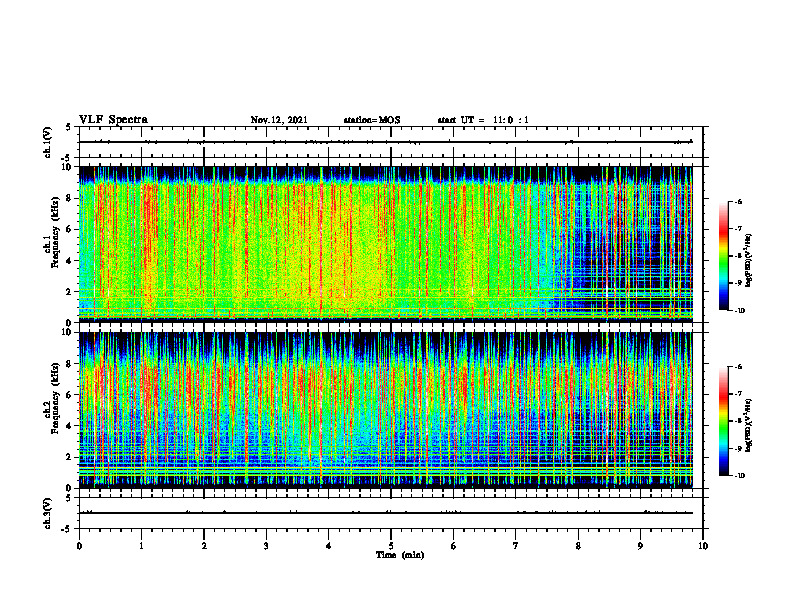Viewport: 792px width, 612px height.
Task: Click the ch.1 color bar units label
Action: tap(749, 261)
